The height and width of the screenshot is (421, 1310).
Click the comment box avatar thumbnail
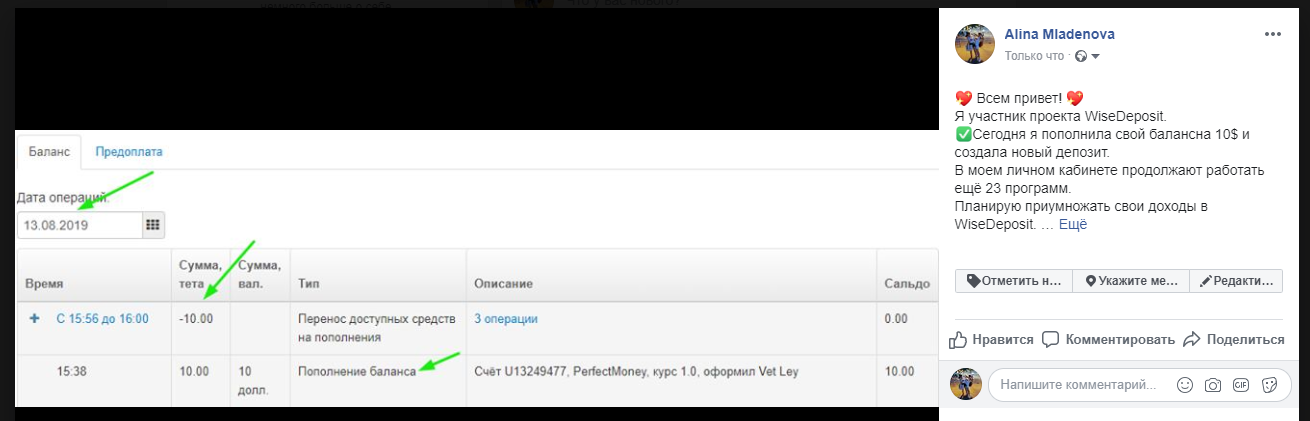click(x=965, y=384)
